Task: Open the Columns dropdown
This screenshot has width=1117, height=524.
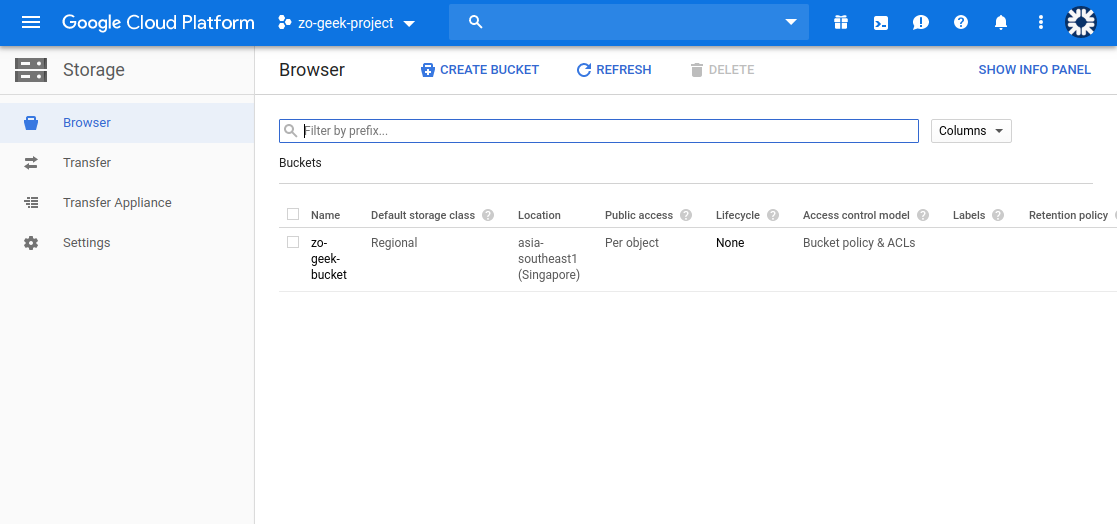Action: pos(970,131)
